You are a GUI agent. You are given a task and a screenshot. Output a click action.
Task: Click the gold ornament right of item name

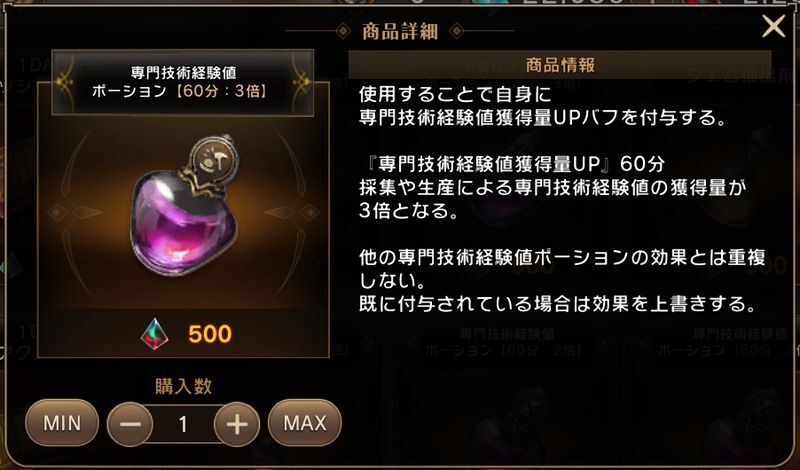[300, 82]
